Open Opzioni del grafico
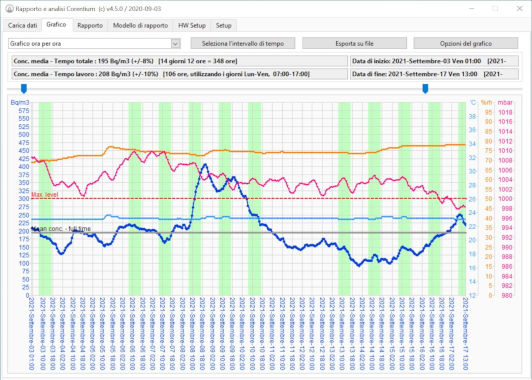The height and width of the screenshot is (380, 532). [466, 43]
